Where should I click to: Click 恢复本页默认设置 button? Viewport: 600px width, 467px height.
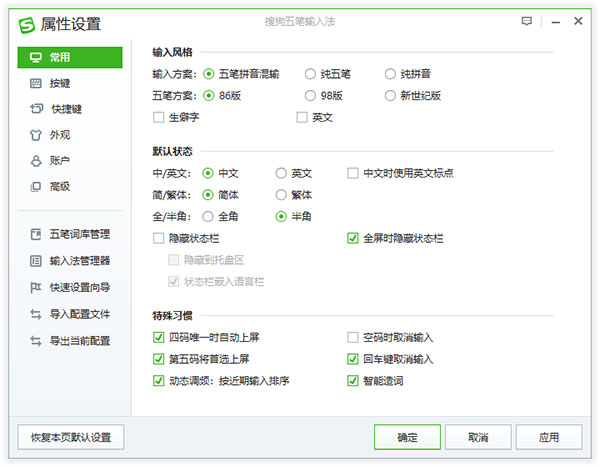pos(70,437)
